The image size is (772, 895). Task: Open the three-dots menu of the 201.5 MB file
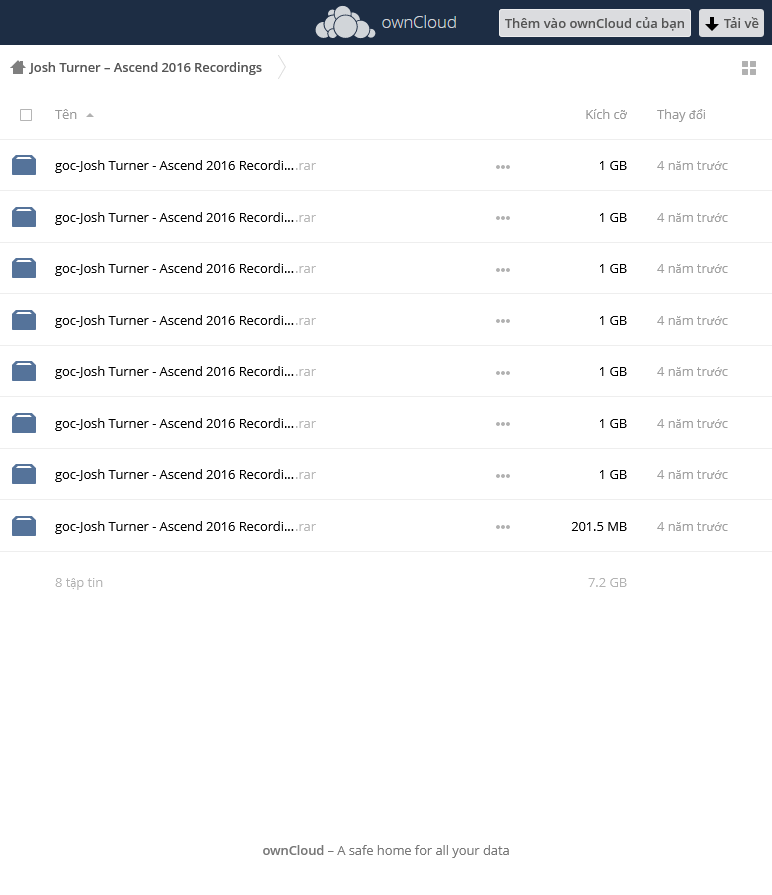[503, 527]
